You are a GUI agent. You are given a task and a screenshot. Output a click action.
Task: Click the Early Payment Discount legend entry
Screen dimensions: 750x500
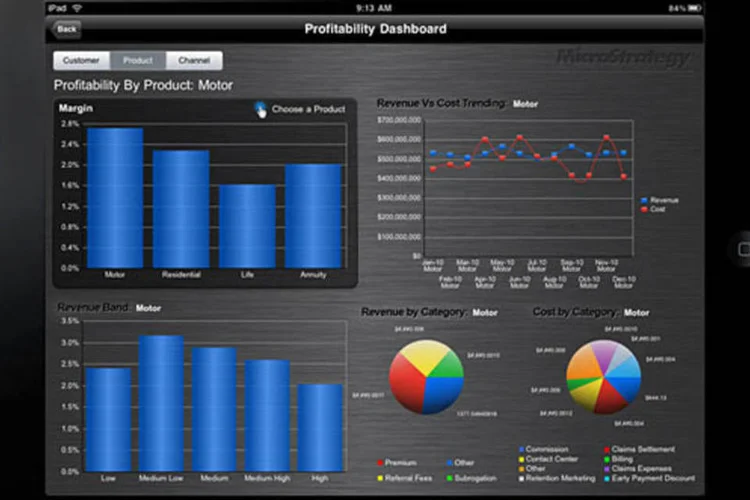pos(649,478)
